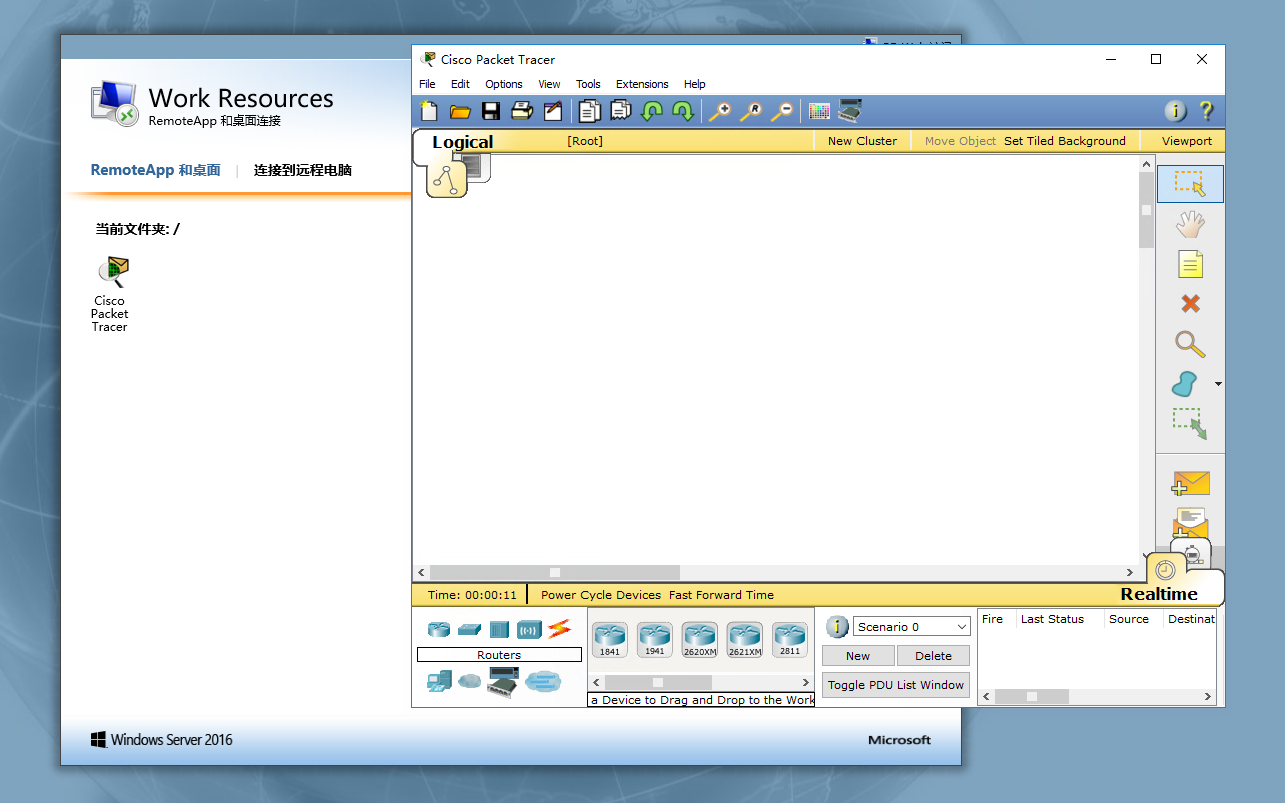Select the WAN Emulation cloud icon
The image size is (1285, 803).
469,682
